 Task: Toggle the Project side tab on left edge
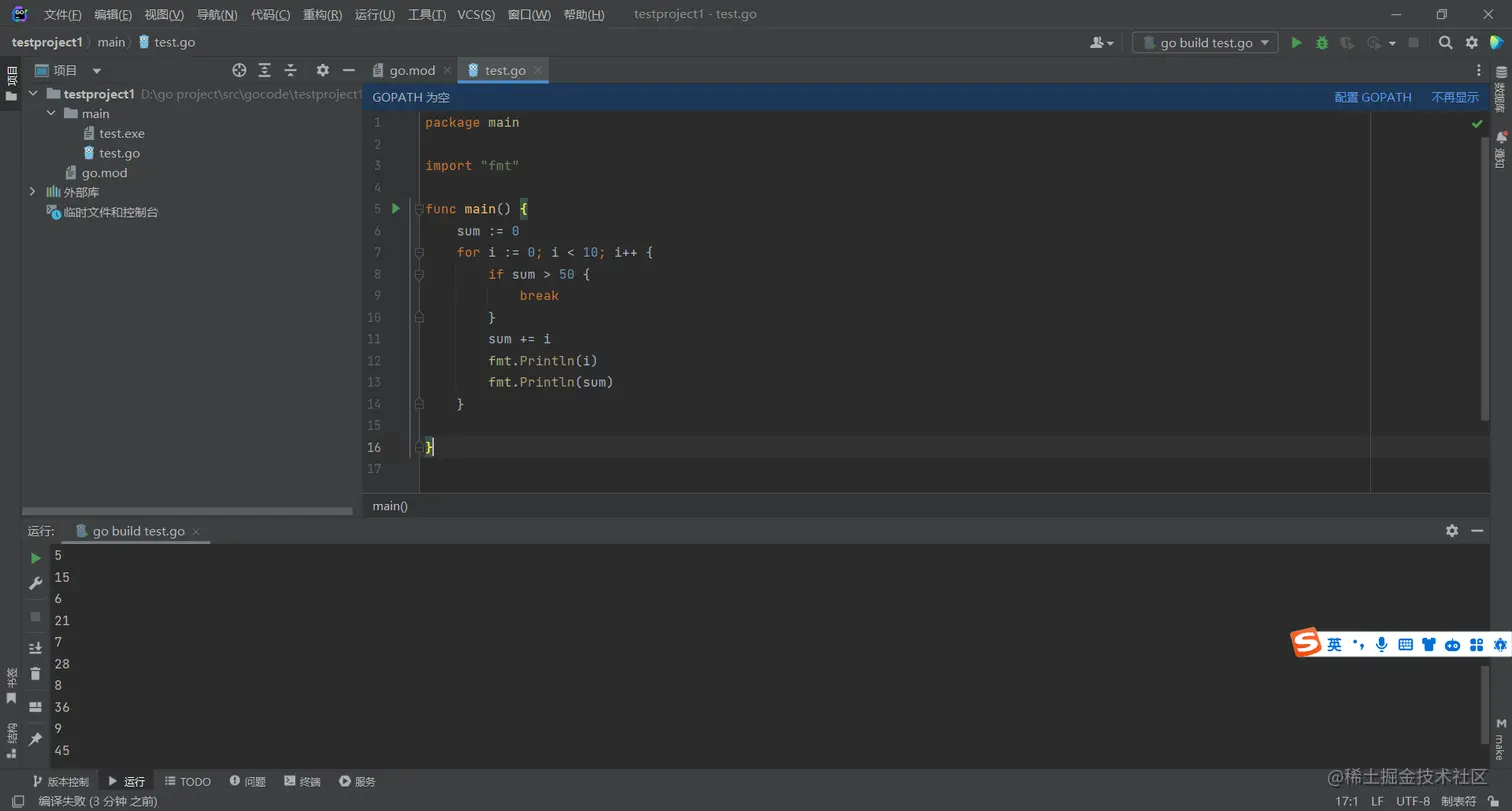(x=11, y=83)
